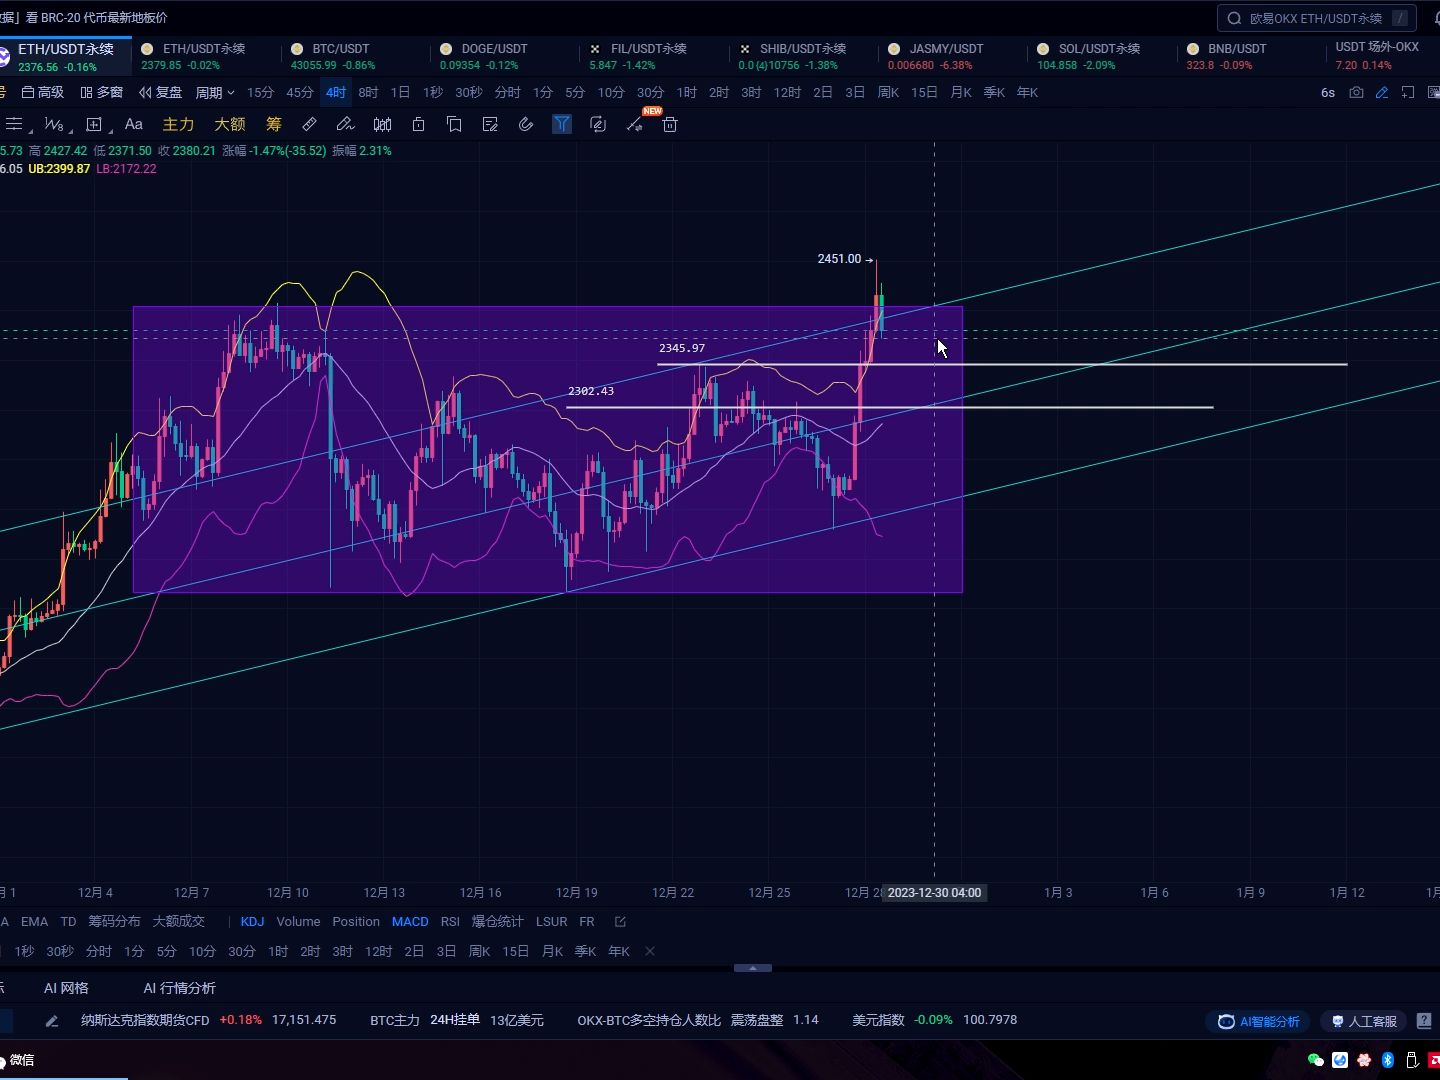1440x1080 pixels.
Task: Open the 周期 period dropdown
Action: pyautogui.click(x=215, y=92)
